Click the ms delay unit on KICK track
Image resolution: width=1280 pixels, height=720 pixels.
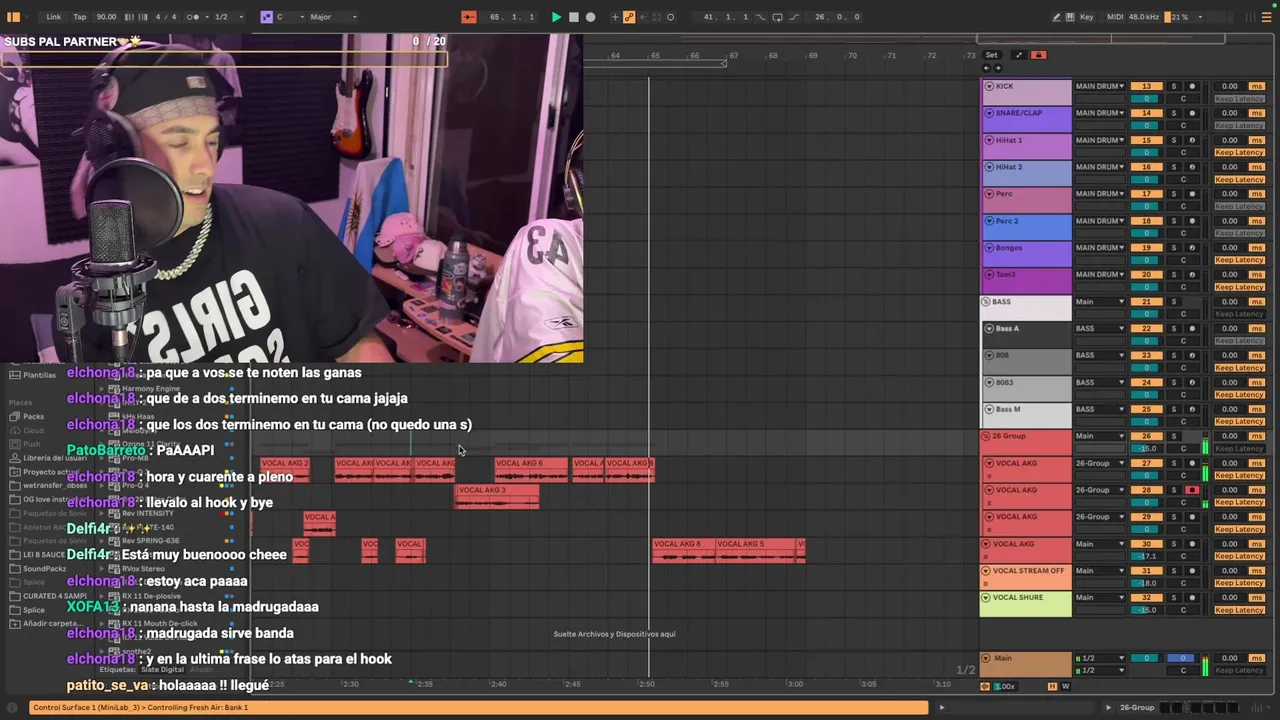click(1257, 86)
